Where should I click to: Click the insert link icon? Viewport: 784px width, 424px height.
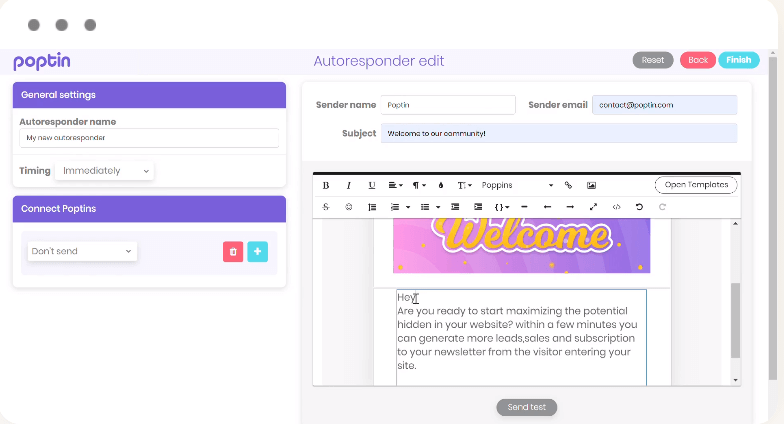[568, 186]
